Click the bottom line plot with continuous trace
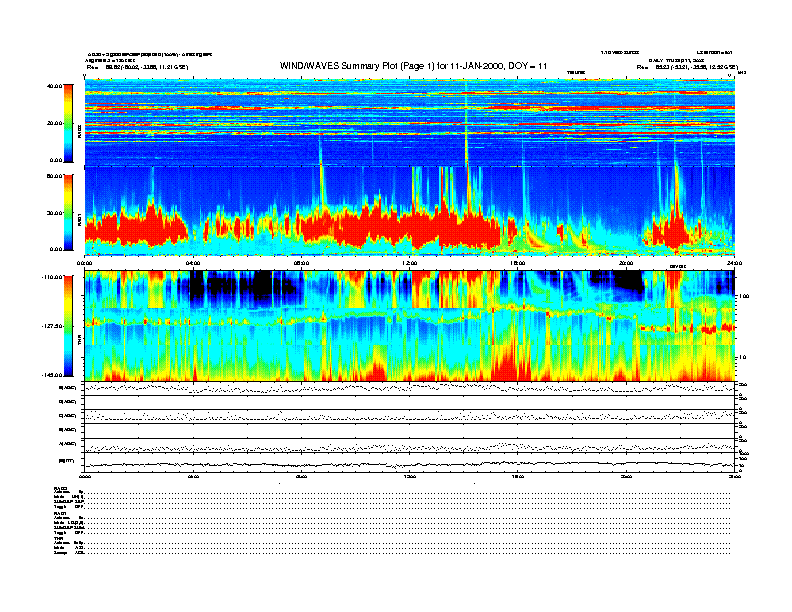792x612 pixels. click(x=410, y=463)
